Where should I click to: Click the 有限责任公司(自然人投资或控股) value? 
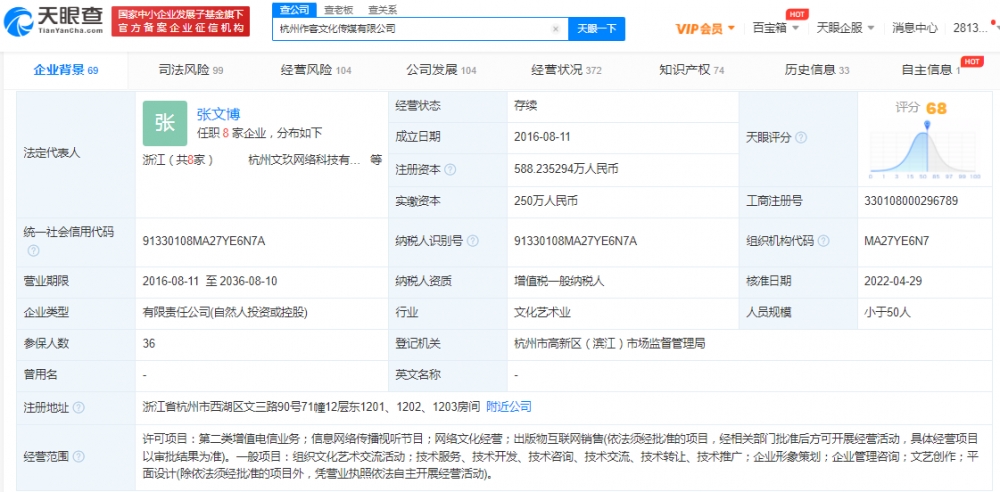click(225, 313)
